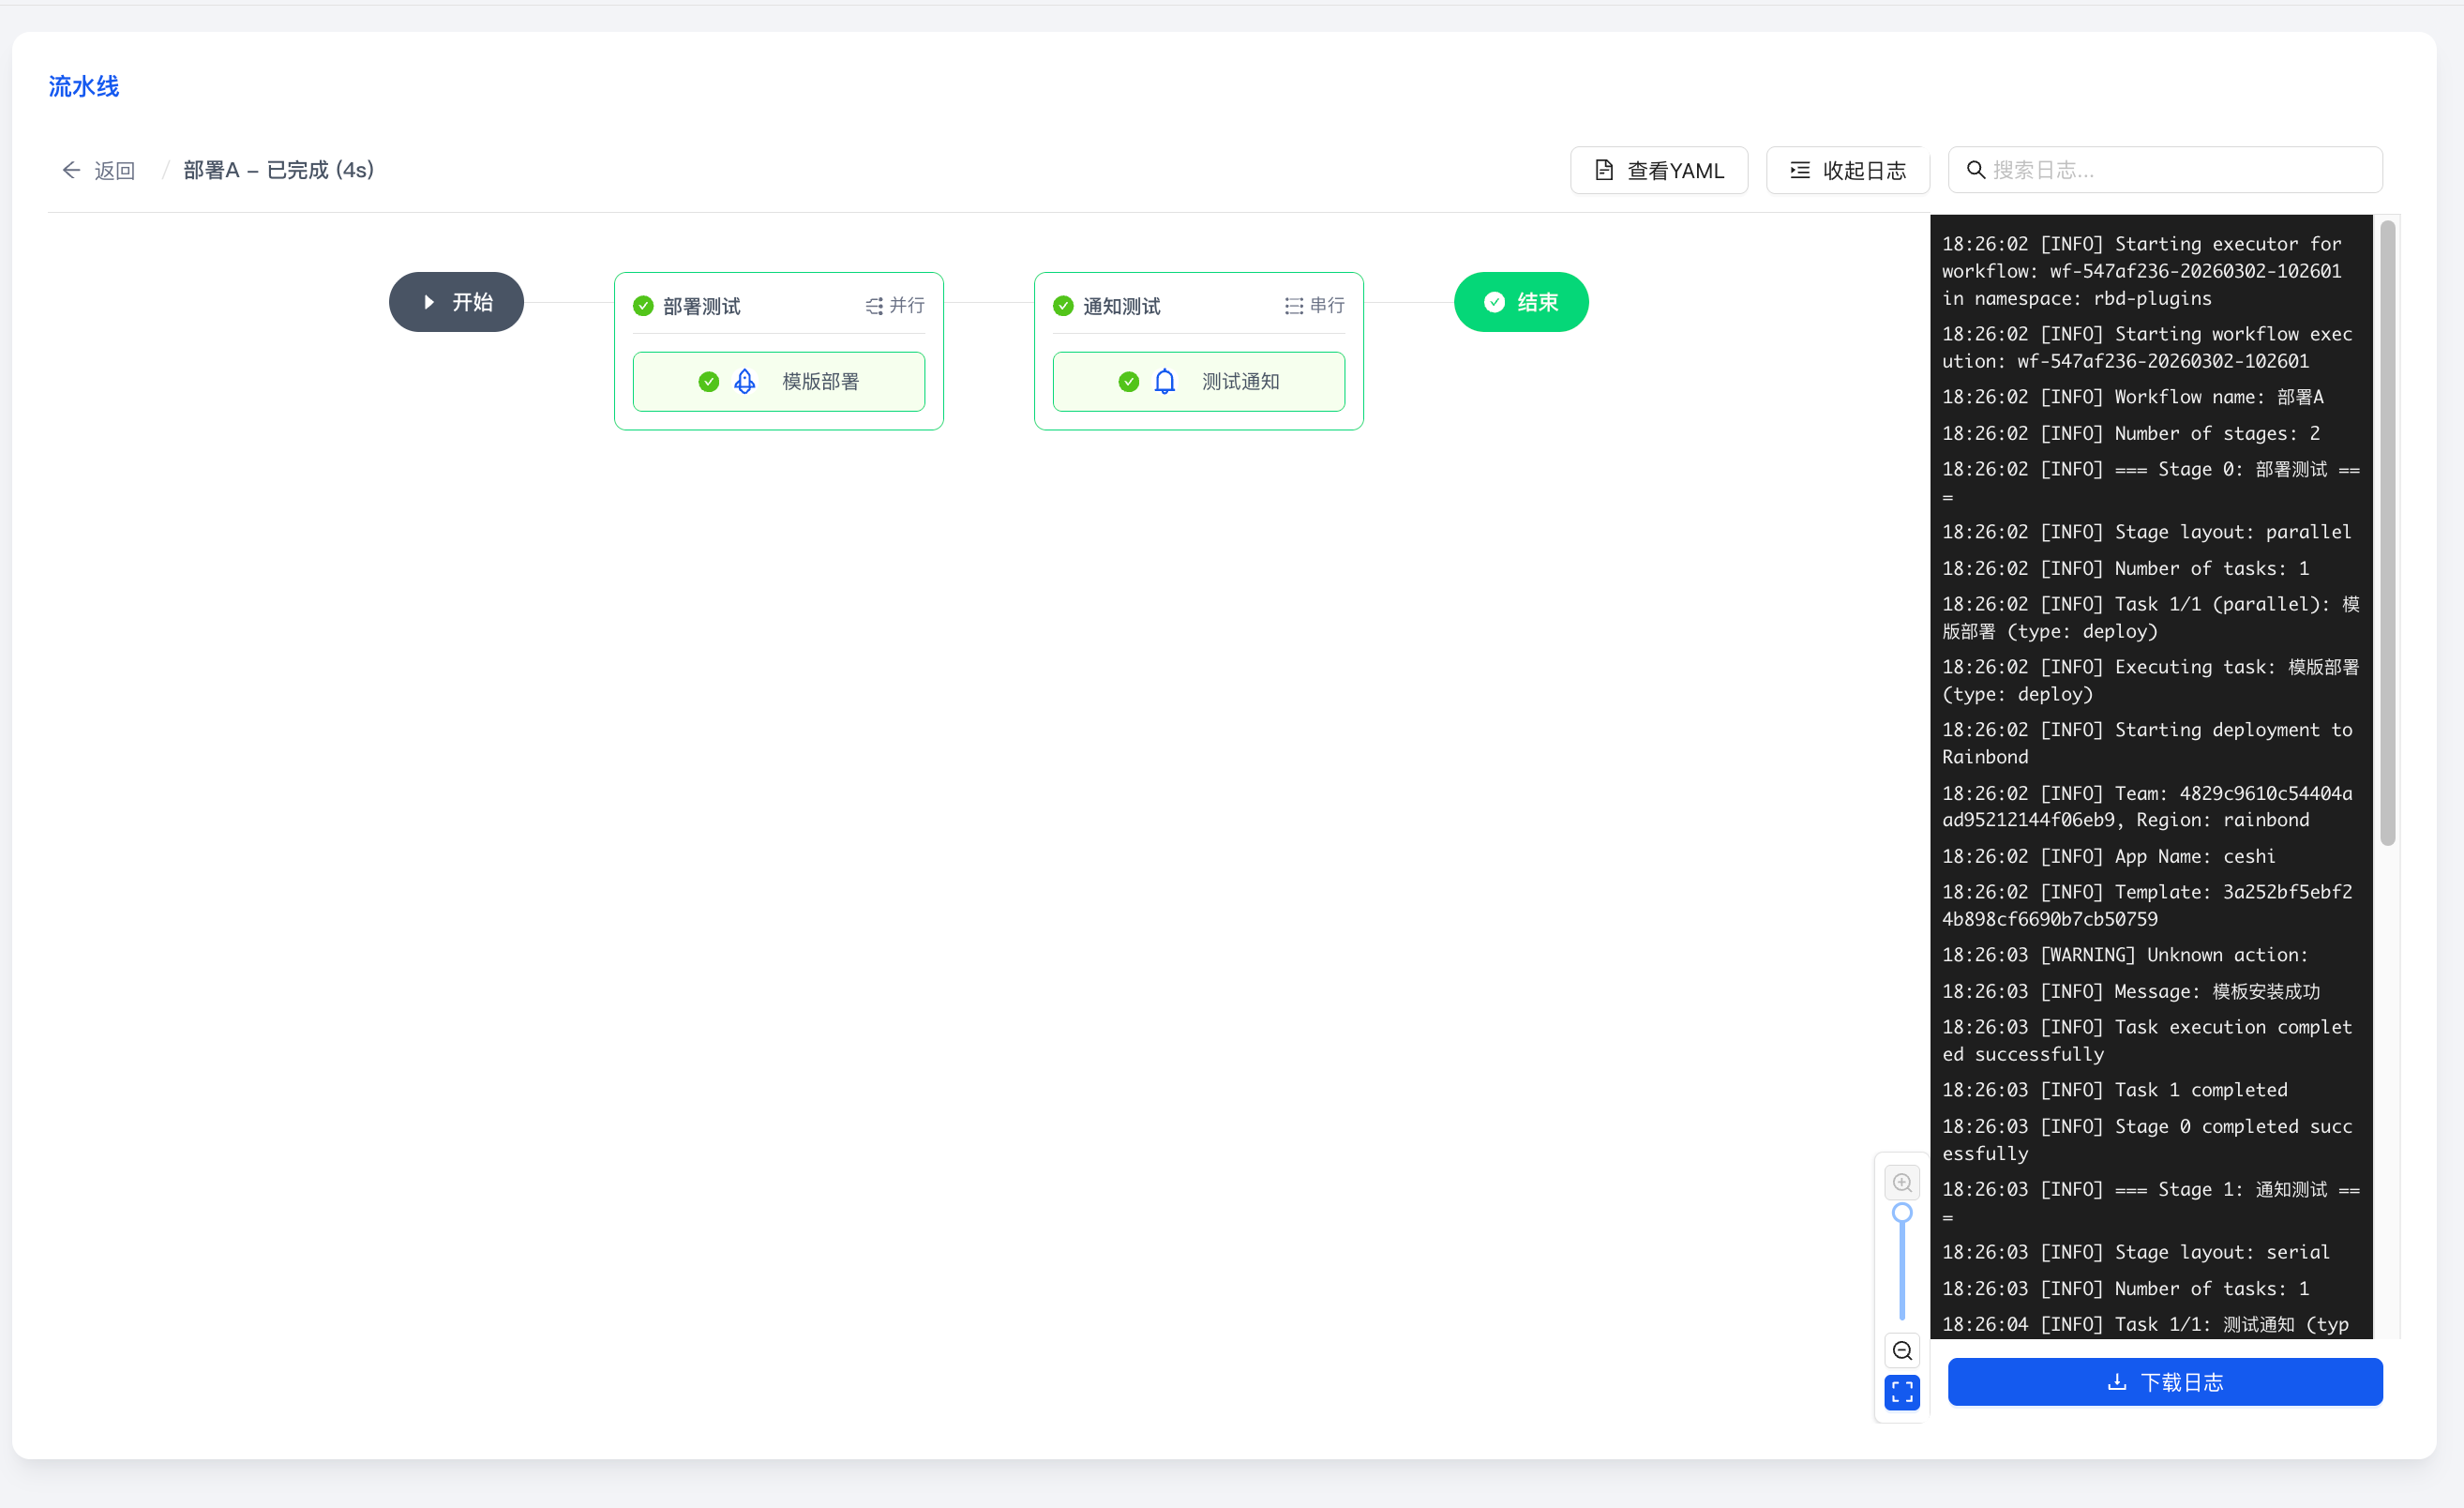Click the blue fit-to-screen icon
Image resolution: width=2464 pixels, height=1508 pixels.
pos(1902,1392)
